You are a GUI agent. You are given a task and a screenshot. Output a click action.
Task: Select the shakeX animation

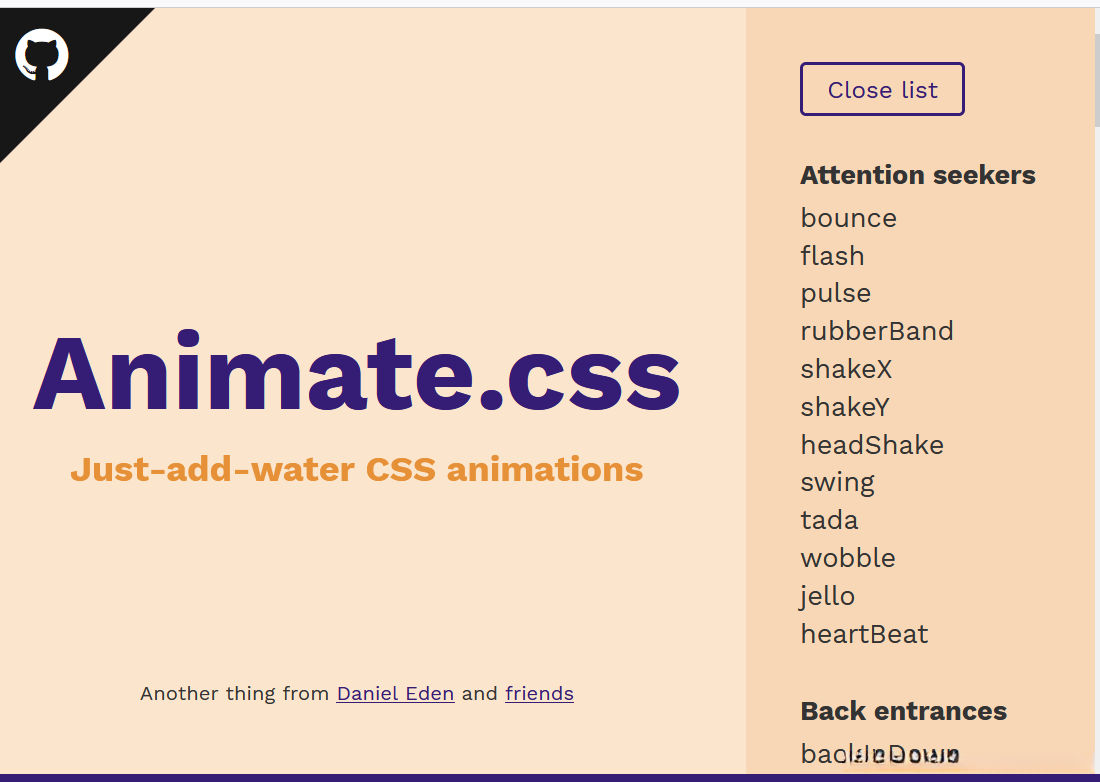(x=846, y=369)
